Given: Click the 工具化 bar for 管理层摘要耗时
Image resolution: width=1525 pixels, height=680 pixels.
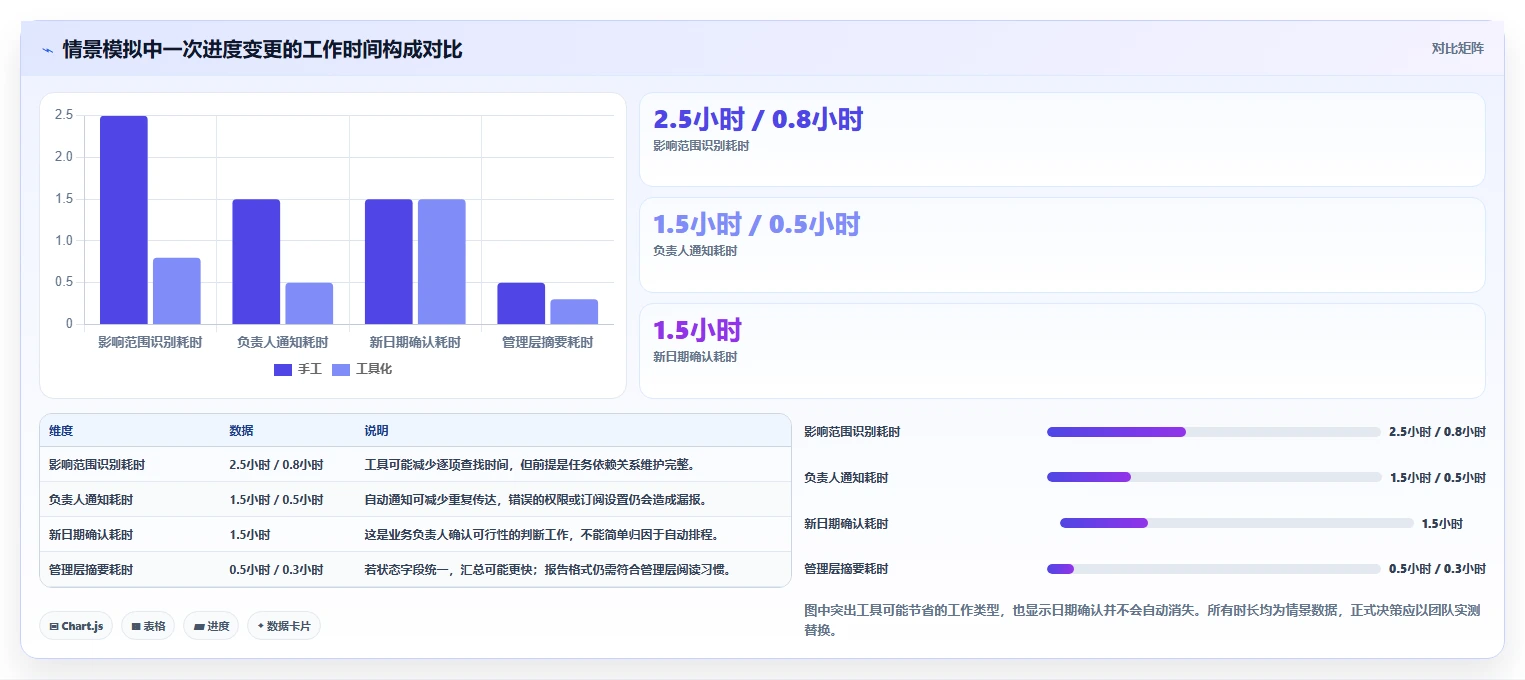Looking at the screenshot, I should pos(574,312).
